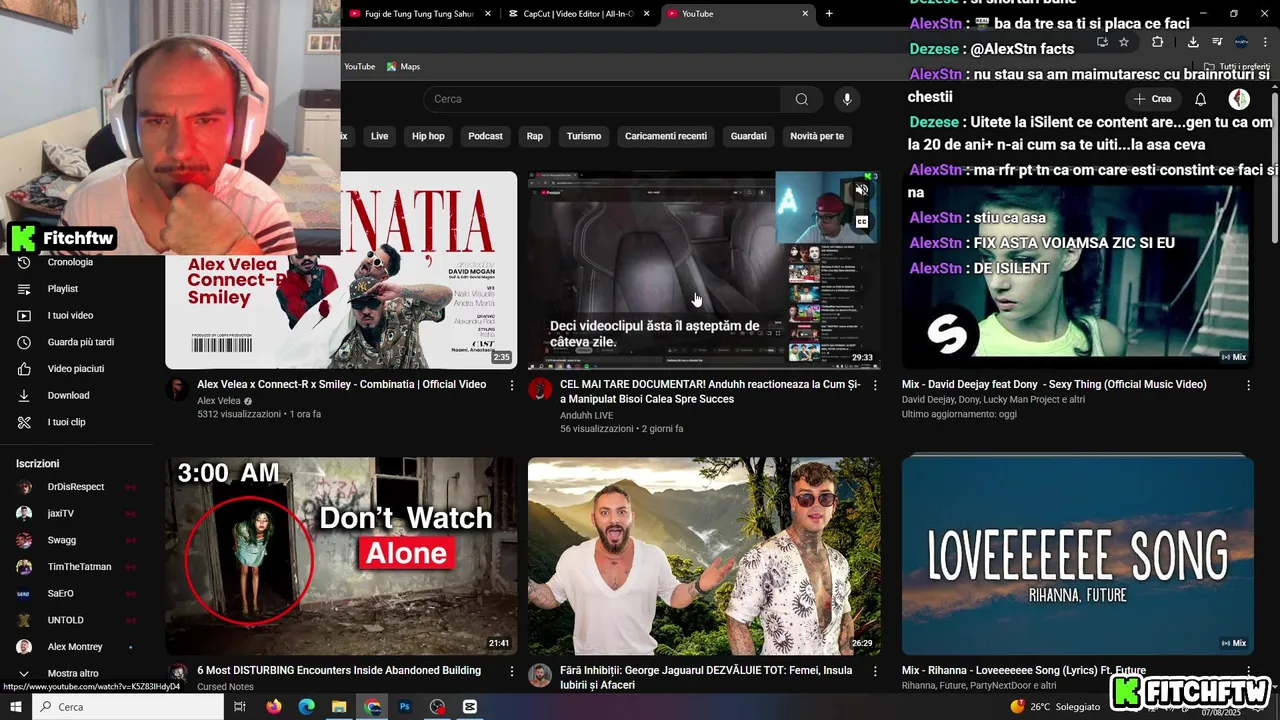Open Chrome downloads icon
Viewport: 1280px width, 720px height.
(1193, 42)
